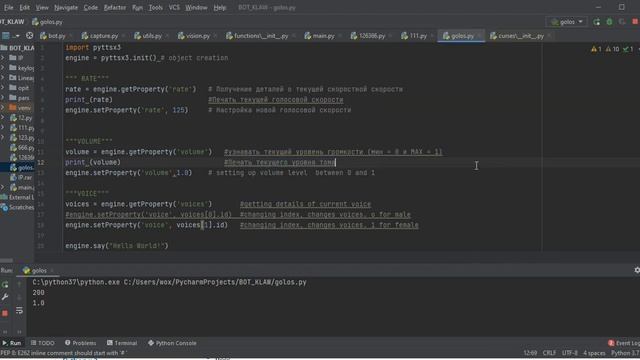Open the Edit menu
The height and width of the screenshot is (360, 640).
click(x=24, y=7)
